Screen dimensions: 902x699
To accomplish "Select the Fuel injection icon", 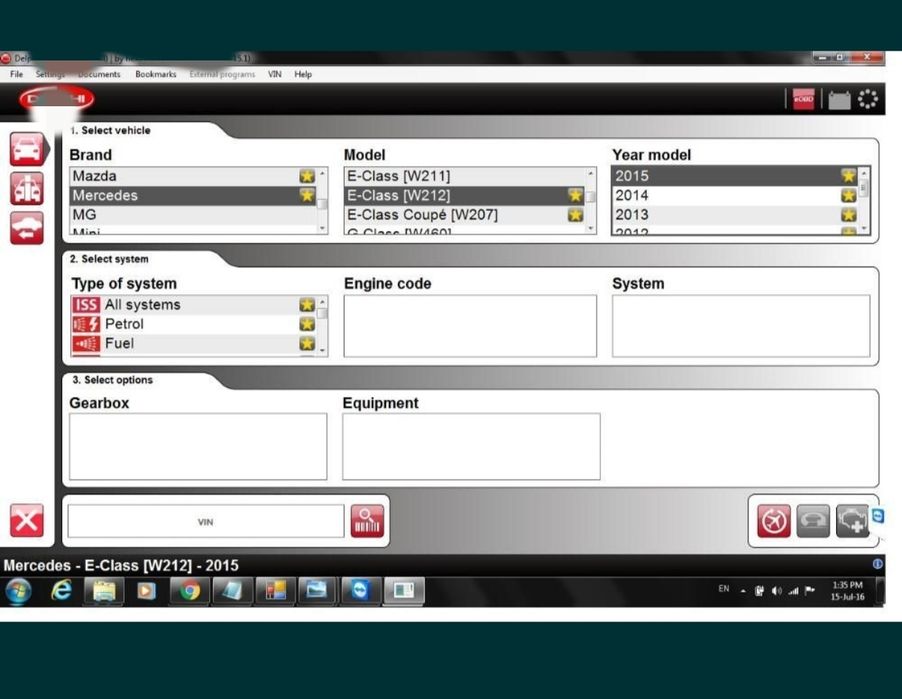I will (x=86, y=343).
